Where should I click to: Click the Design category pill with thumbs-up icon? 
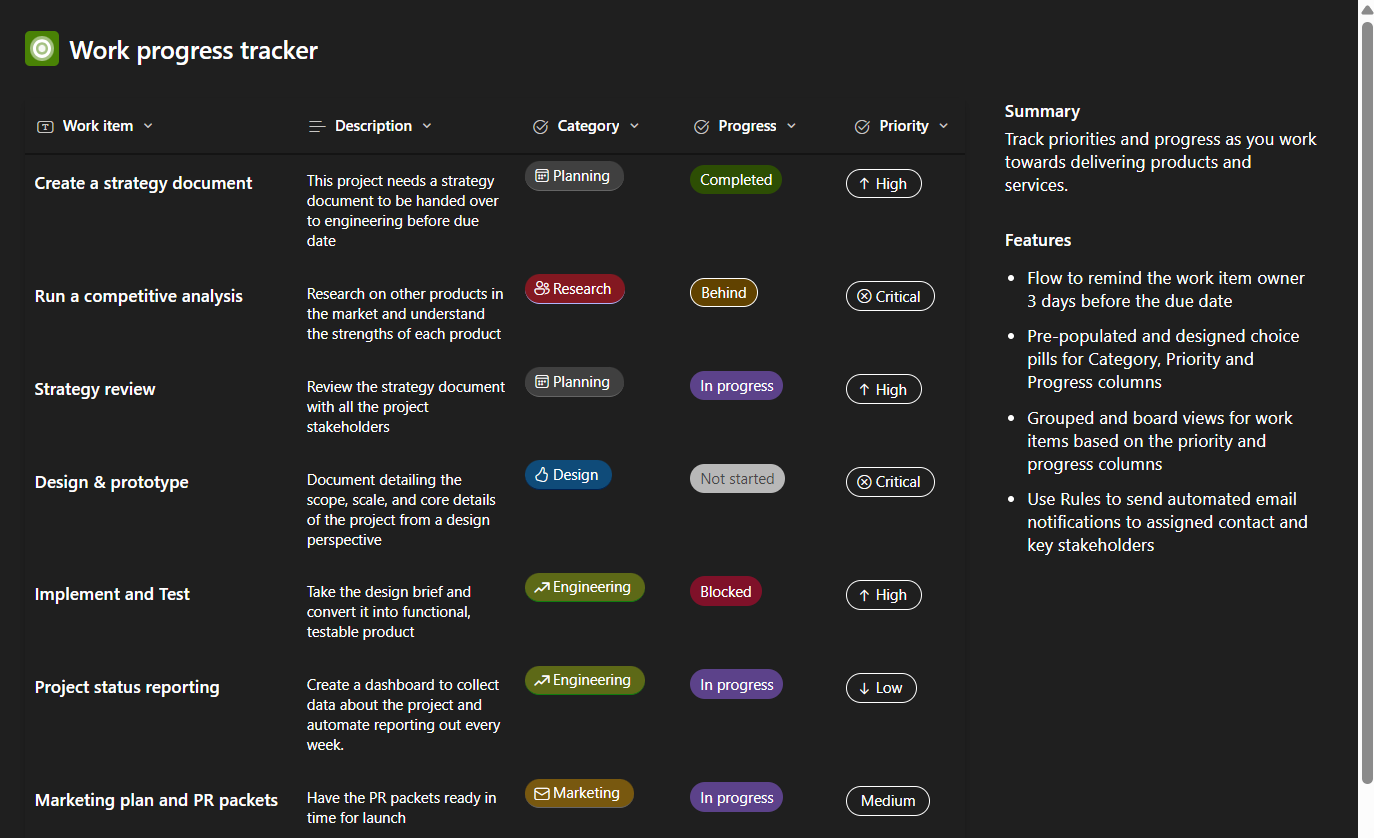[x=568, y=475]
